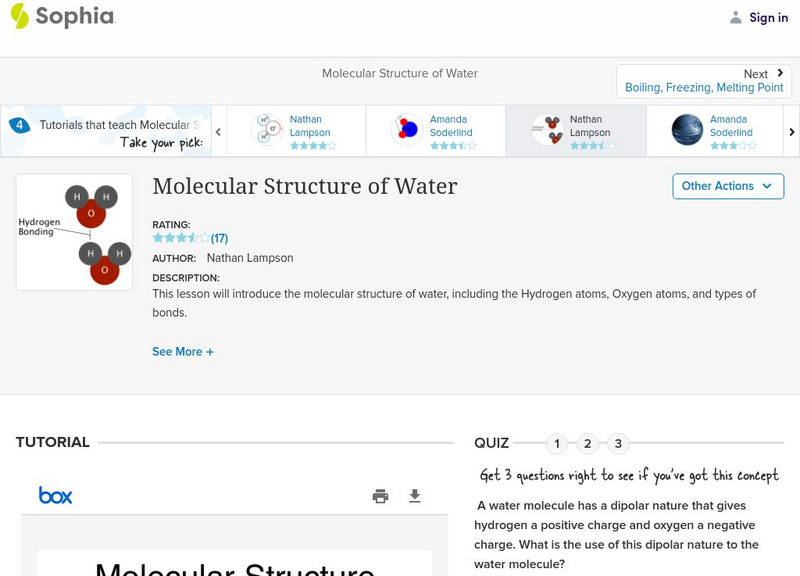The height and width of the screenshot is (576, 800).
Task: Click the star rating under Molecular Structure title
Action: [180, 239]
